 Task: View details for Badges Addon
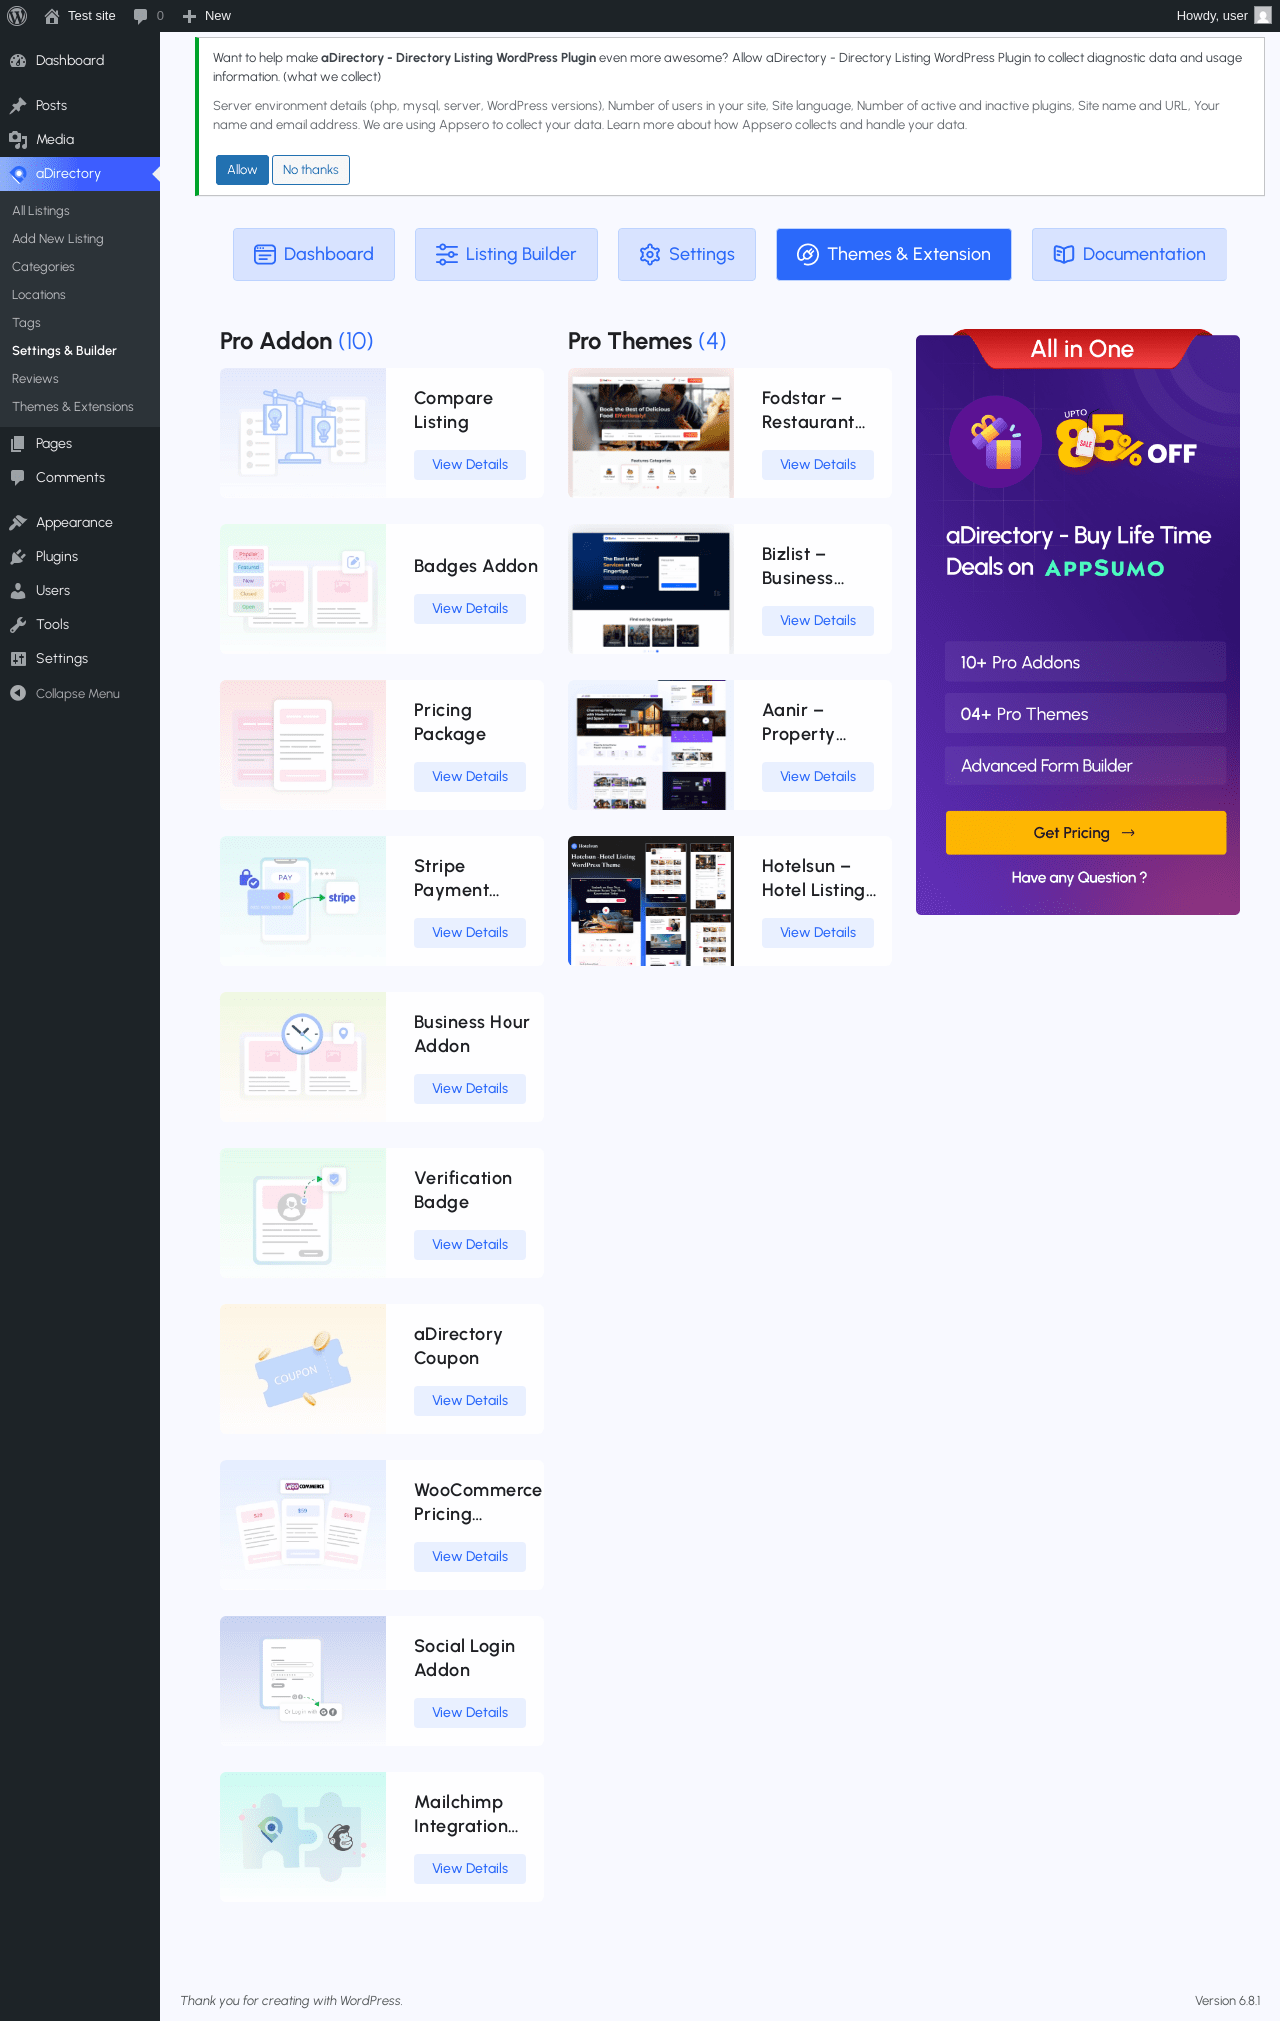click(470, 609)
